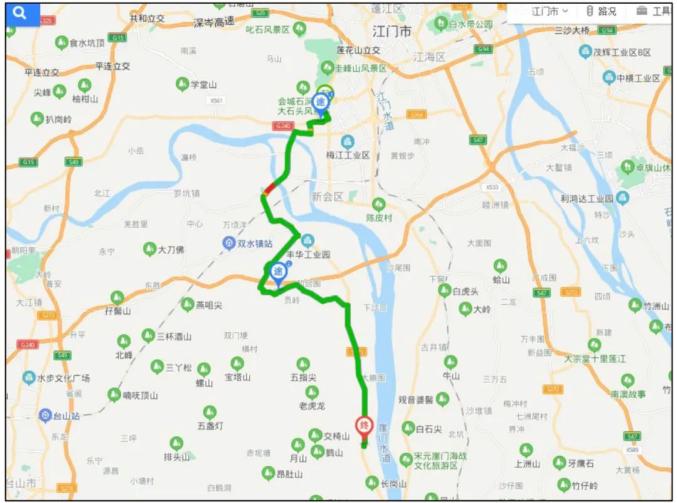Image resolution: width=677 pixels, height=503 pixels.
Task: Click the blue search magnifier button
Action: [22, 14]
